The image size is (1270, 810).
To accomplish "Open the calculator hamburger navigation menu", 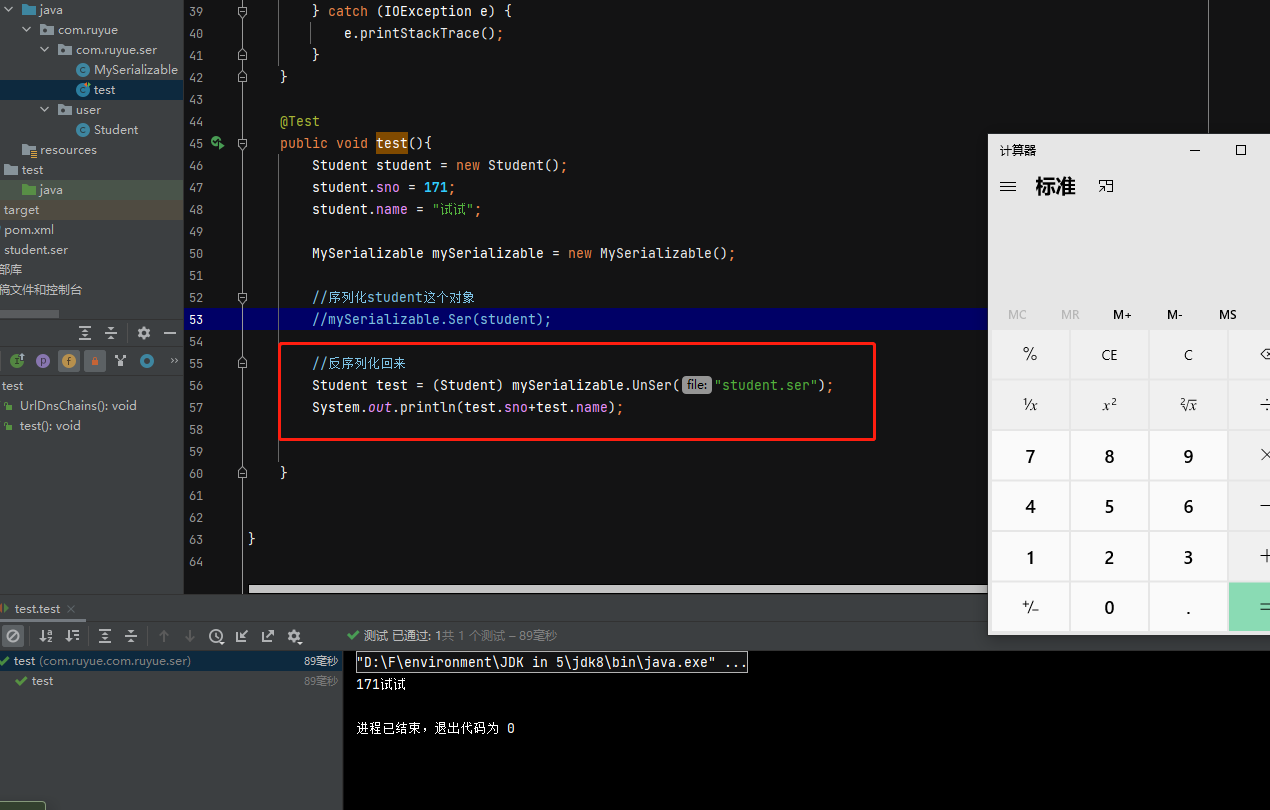I will click(x=1008, y=187).
